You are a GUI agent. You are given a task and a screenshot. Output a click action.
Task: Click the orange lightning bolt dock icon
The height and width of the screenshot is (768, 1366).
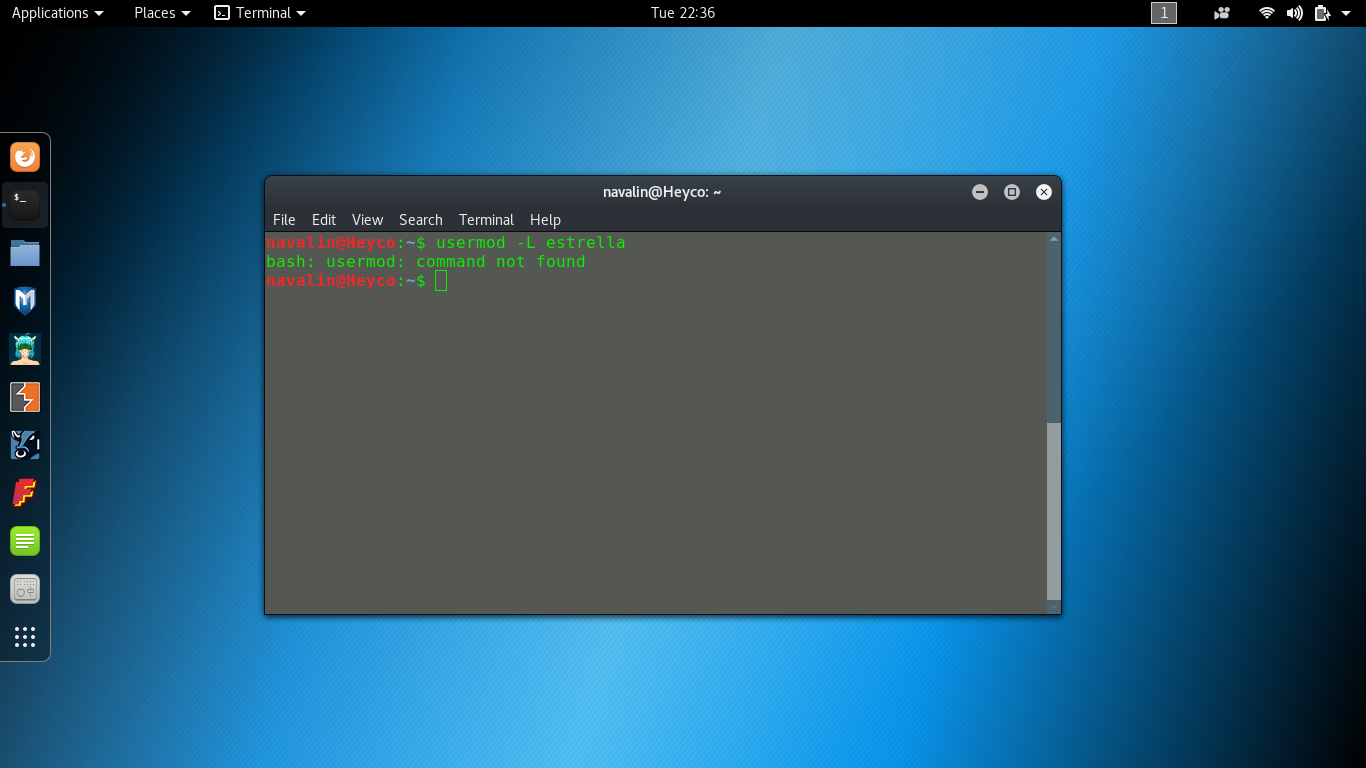(24, 396)
